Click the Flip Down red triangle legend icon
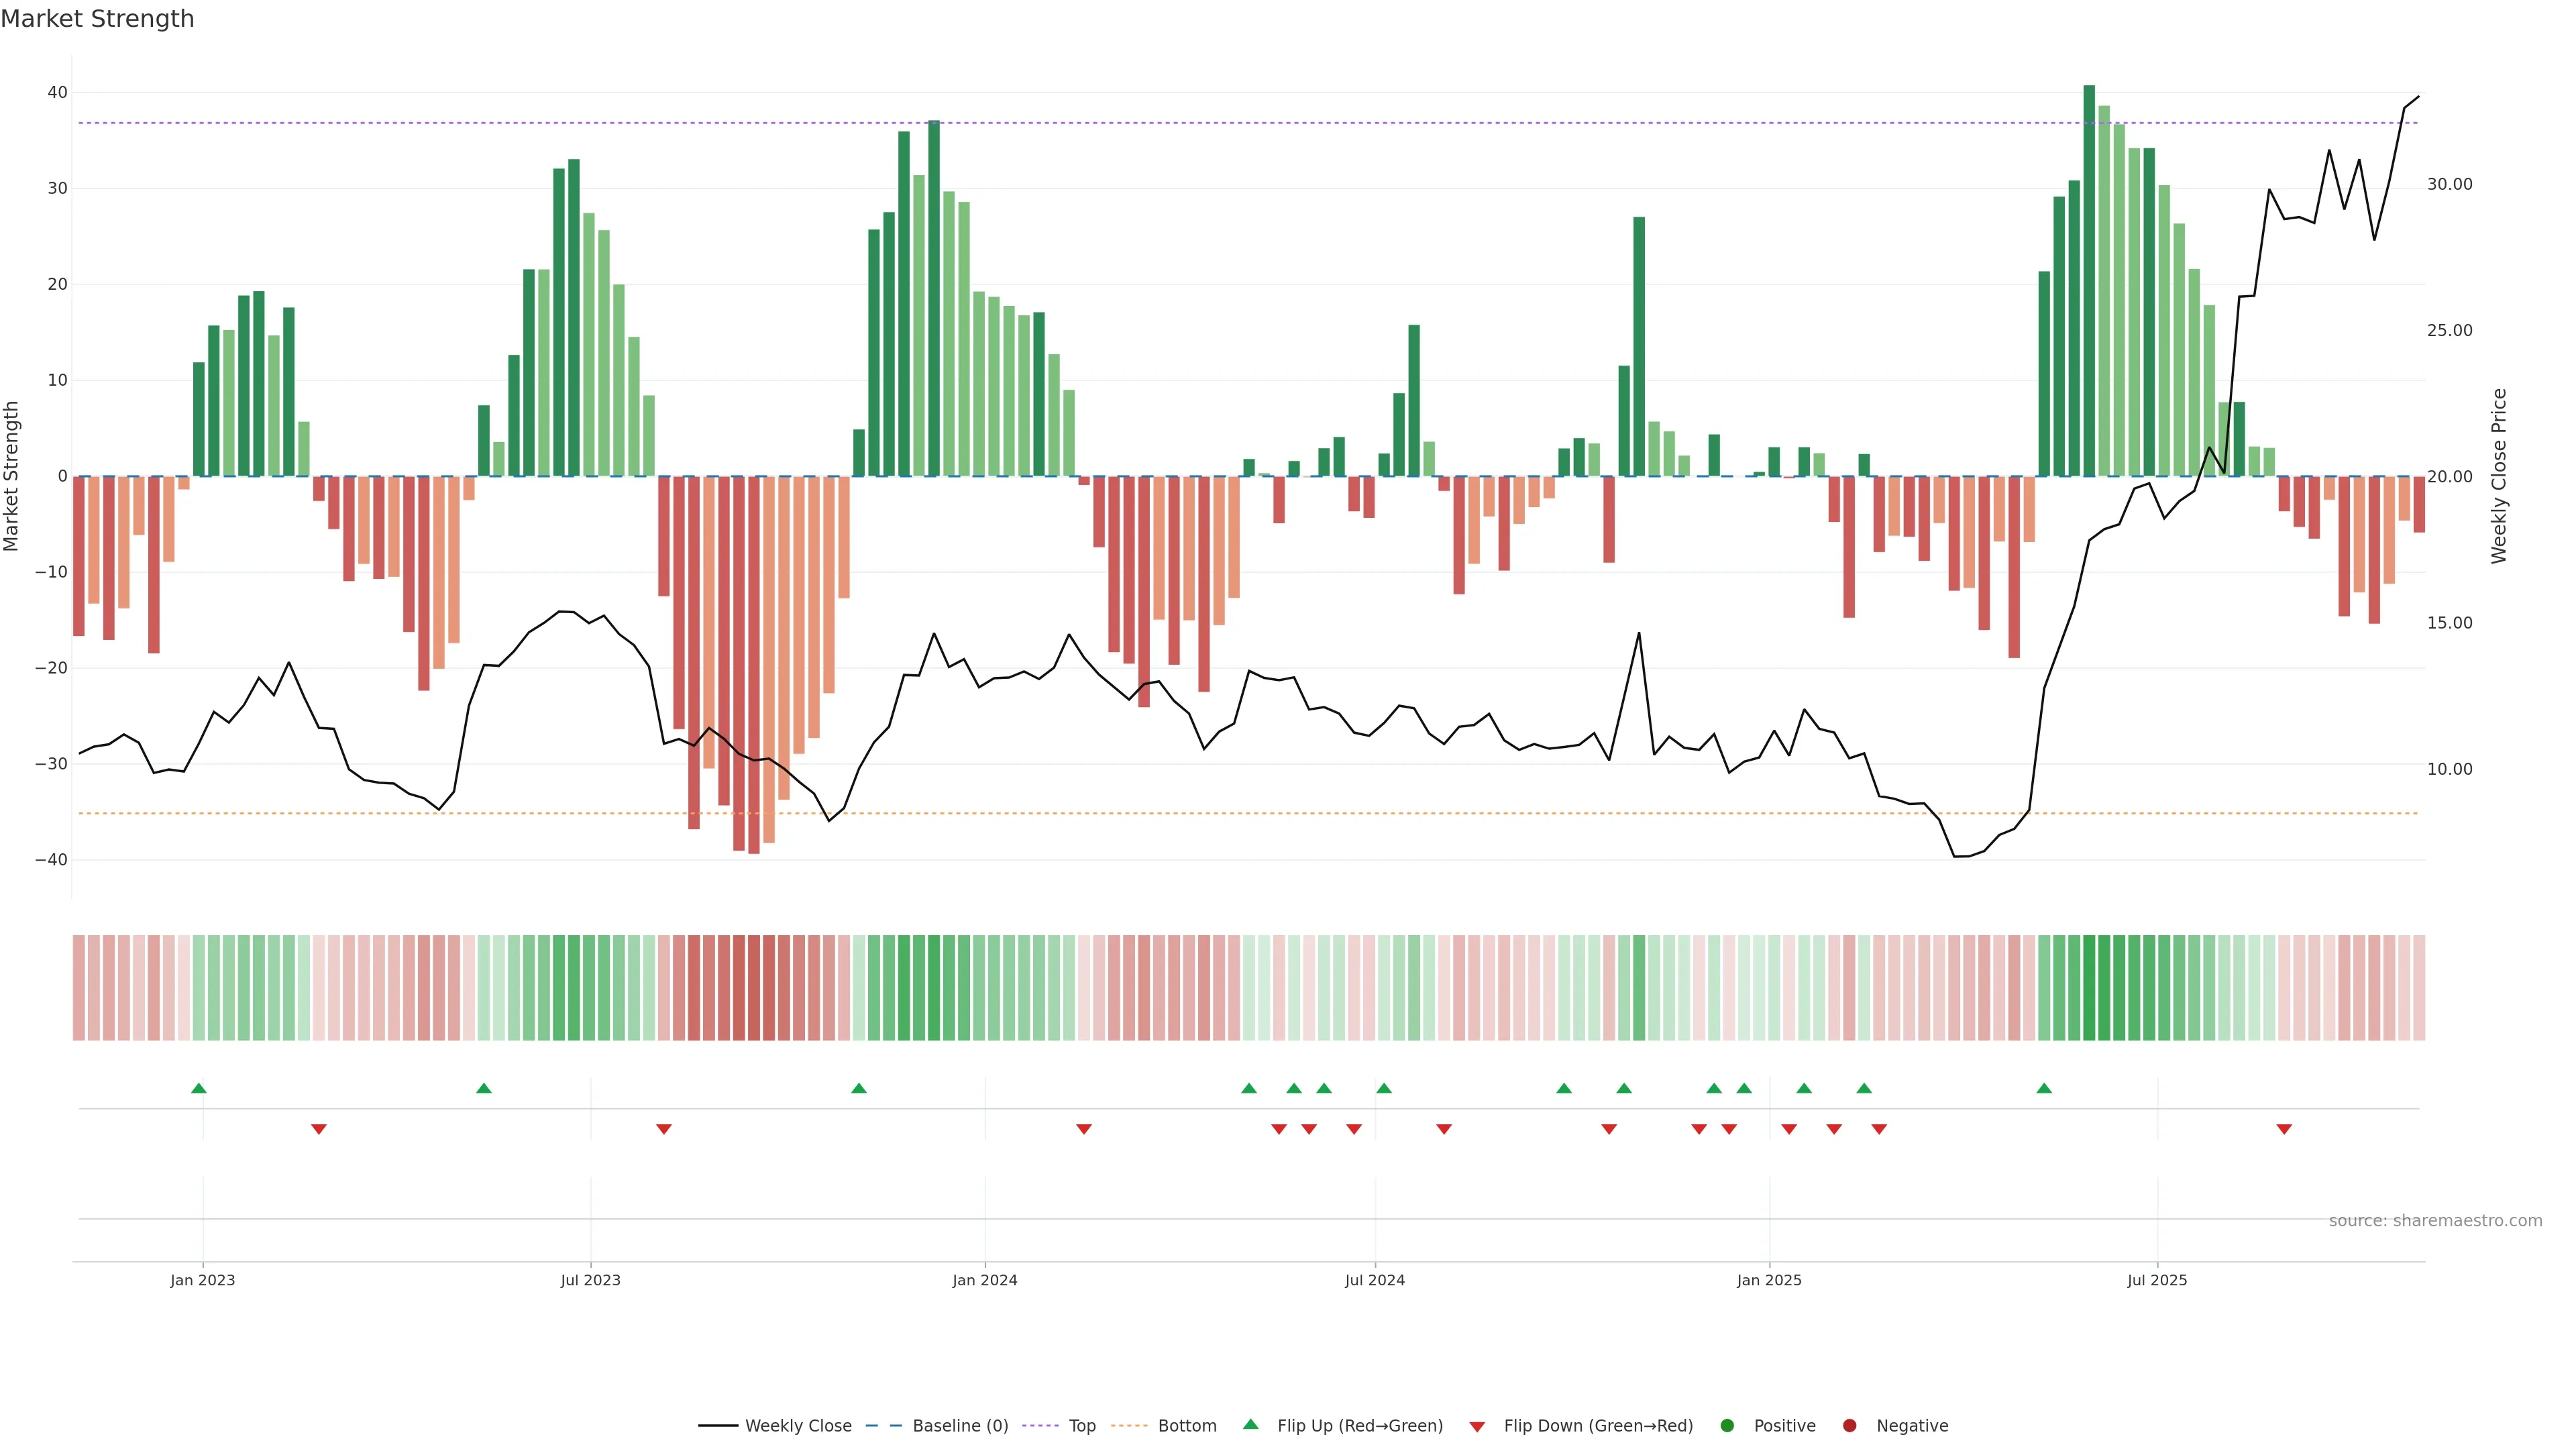Image resolution: width=2576 pixels, height=1449 pixels. pyautogui.click(x=1477, y=1427)
